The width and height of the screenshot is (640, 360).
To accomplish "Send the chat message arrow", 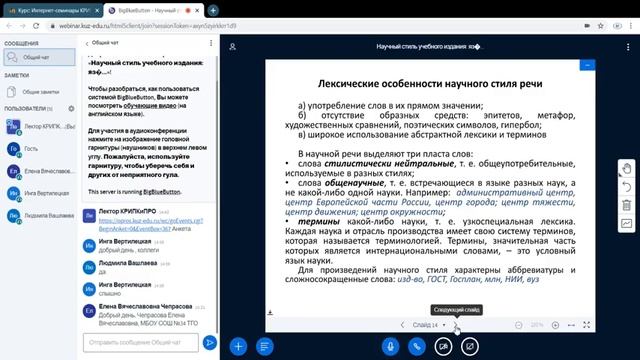I will (210, 342).
